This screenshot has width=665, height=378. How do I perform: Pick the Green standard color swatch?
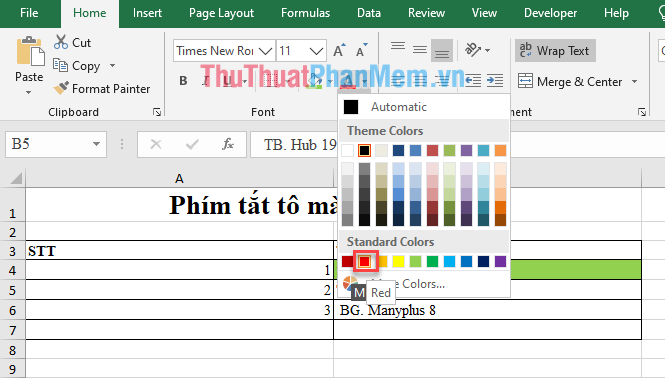432,261
